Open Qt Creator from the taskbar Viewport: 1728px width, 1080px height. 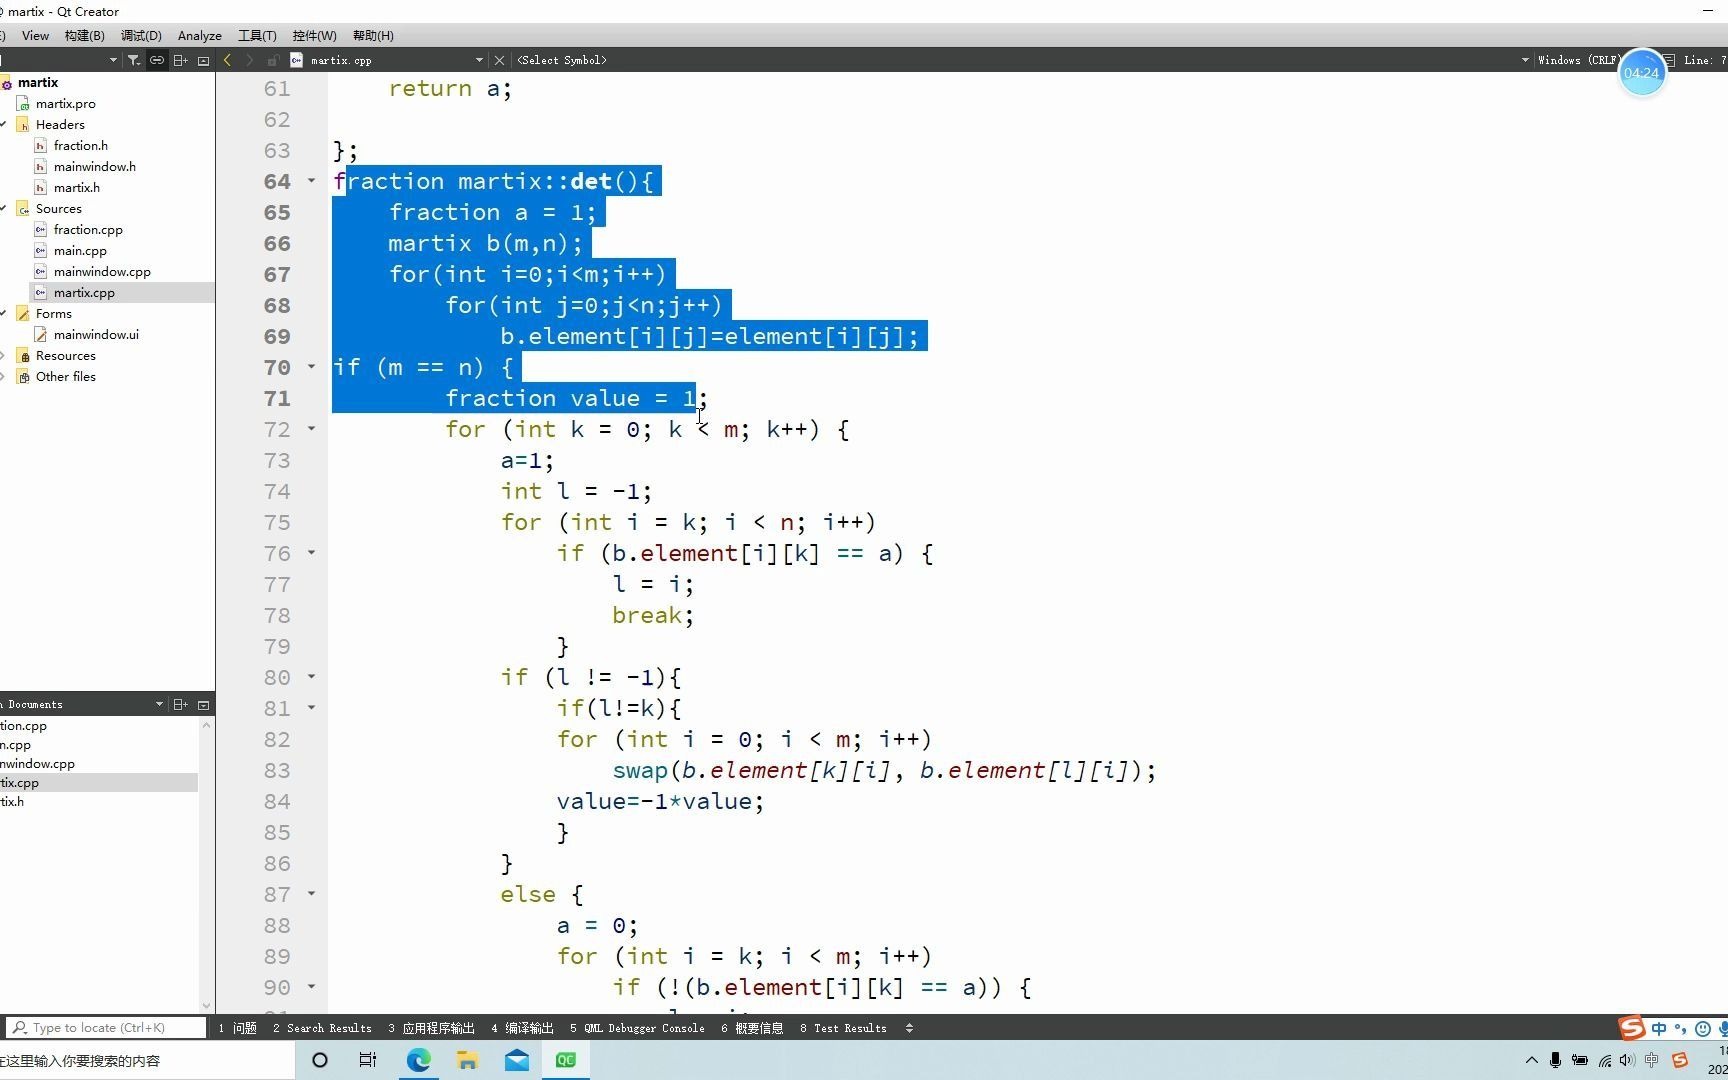click(x=565, y=1060)
